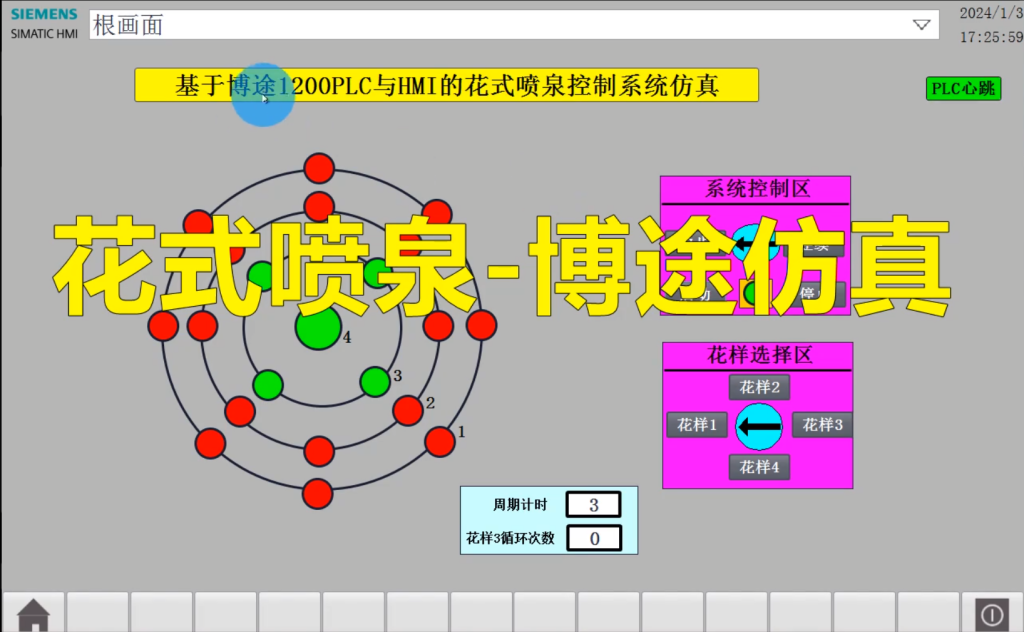The width and height of the screenshot is (1024, 632).
Task: Click the 周期计时 value field
Action: pyautogui.click(x=594, y=504)
